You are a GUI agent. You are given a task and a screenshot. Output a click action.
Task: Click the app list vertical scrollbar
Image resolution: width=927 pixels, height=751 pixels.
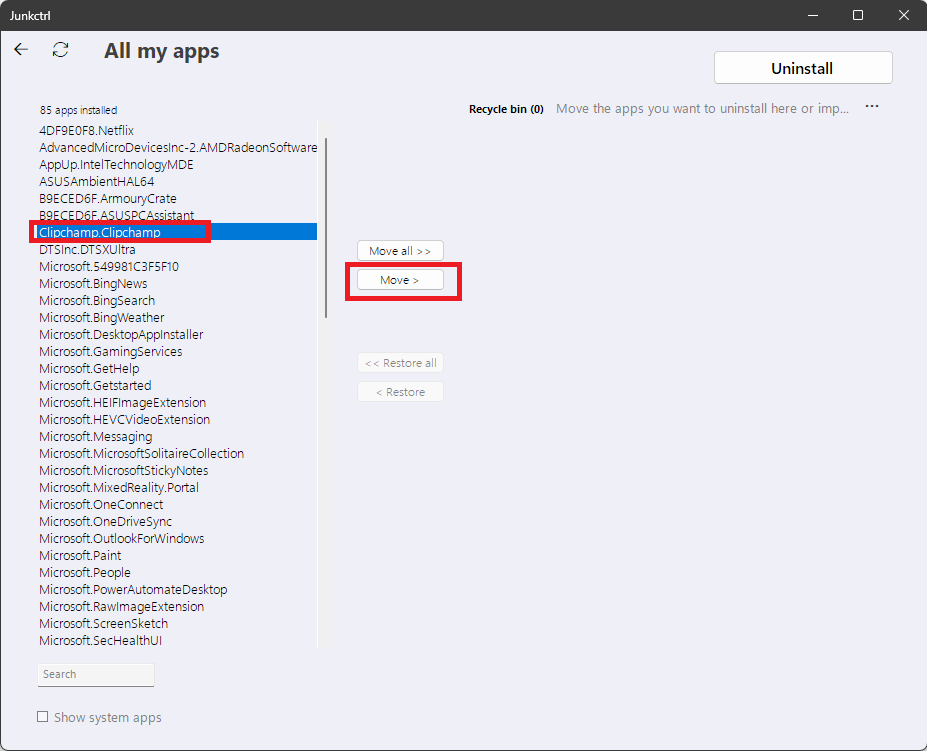click(x=325, y=230)
